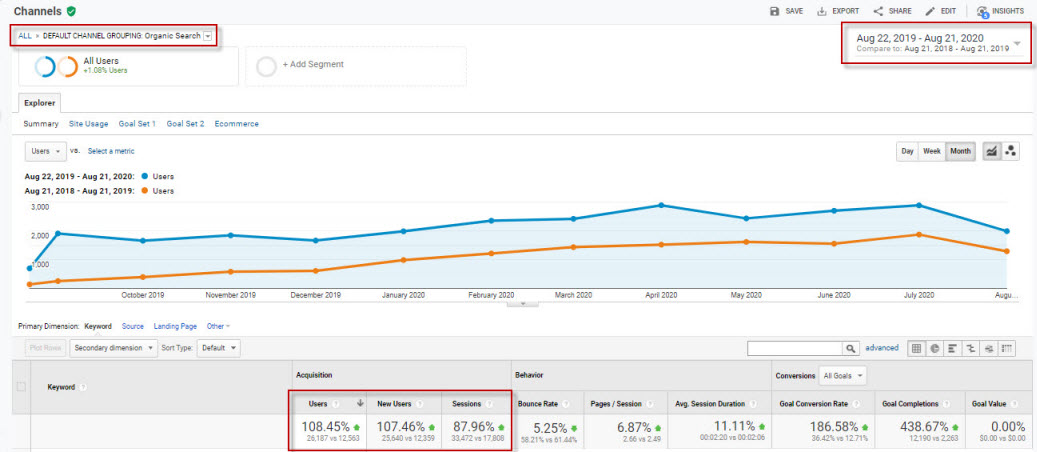Click the ALL breadcrumb link

tap(24, 36)
